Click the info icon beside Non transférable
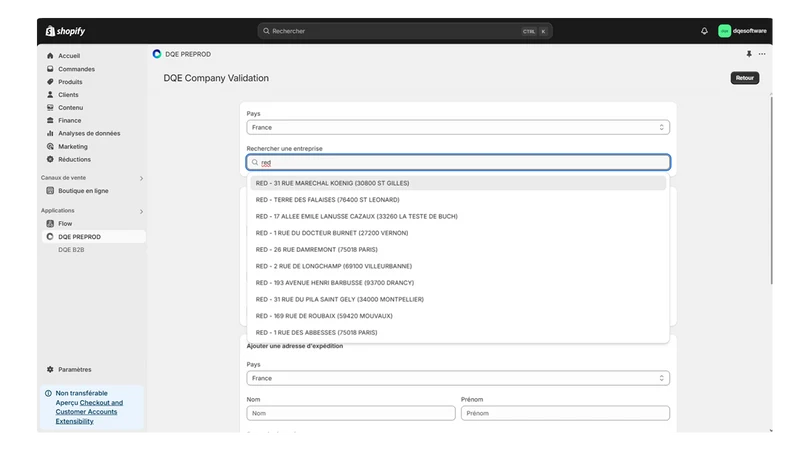800x450 pixels. (x=48, y=393)
